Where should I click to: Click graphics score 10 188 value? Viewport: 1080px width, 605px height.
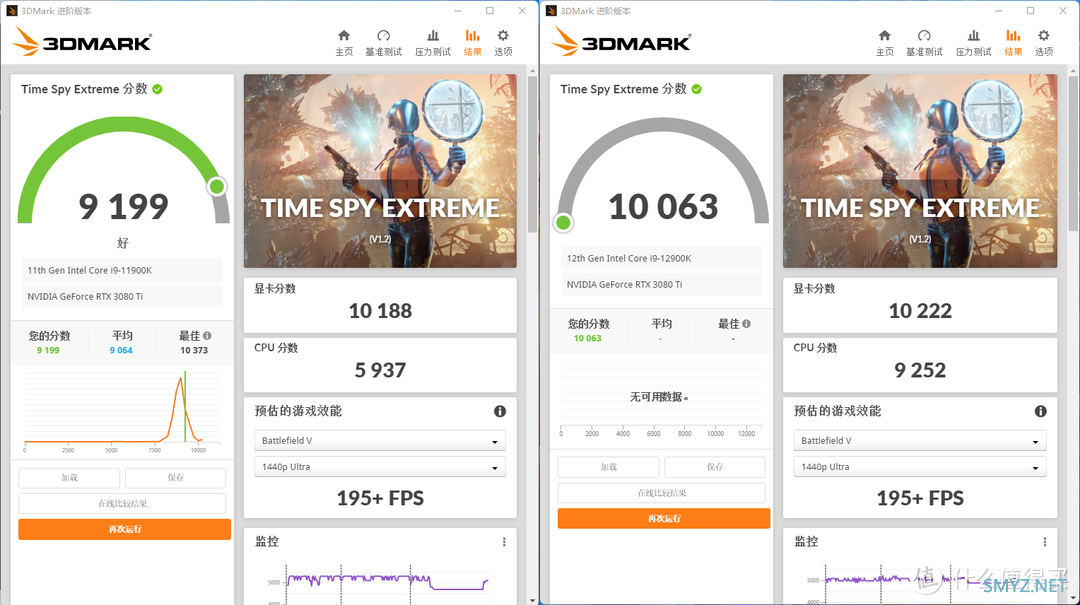tap(380, 311)
